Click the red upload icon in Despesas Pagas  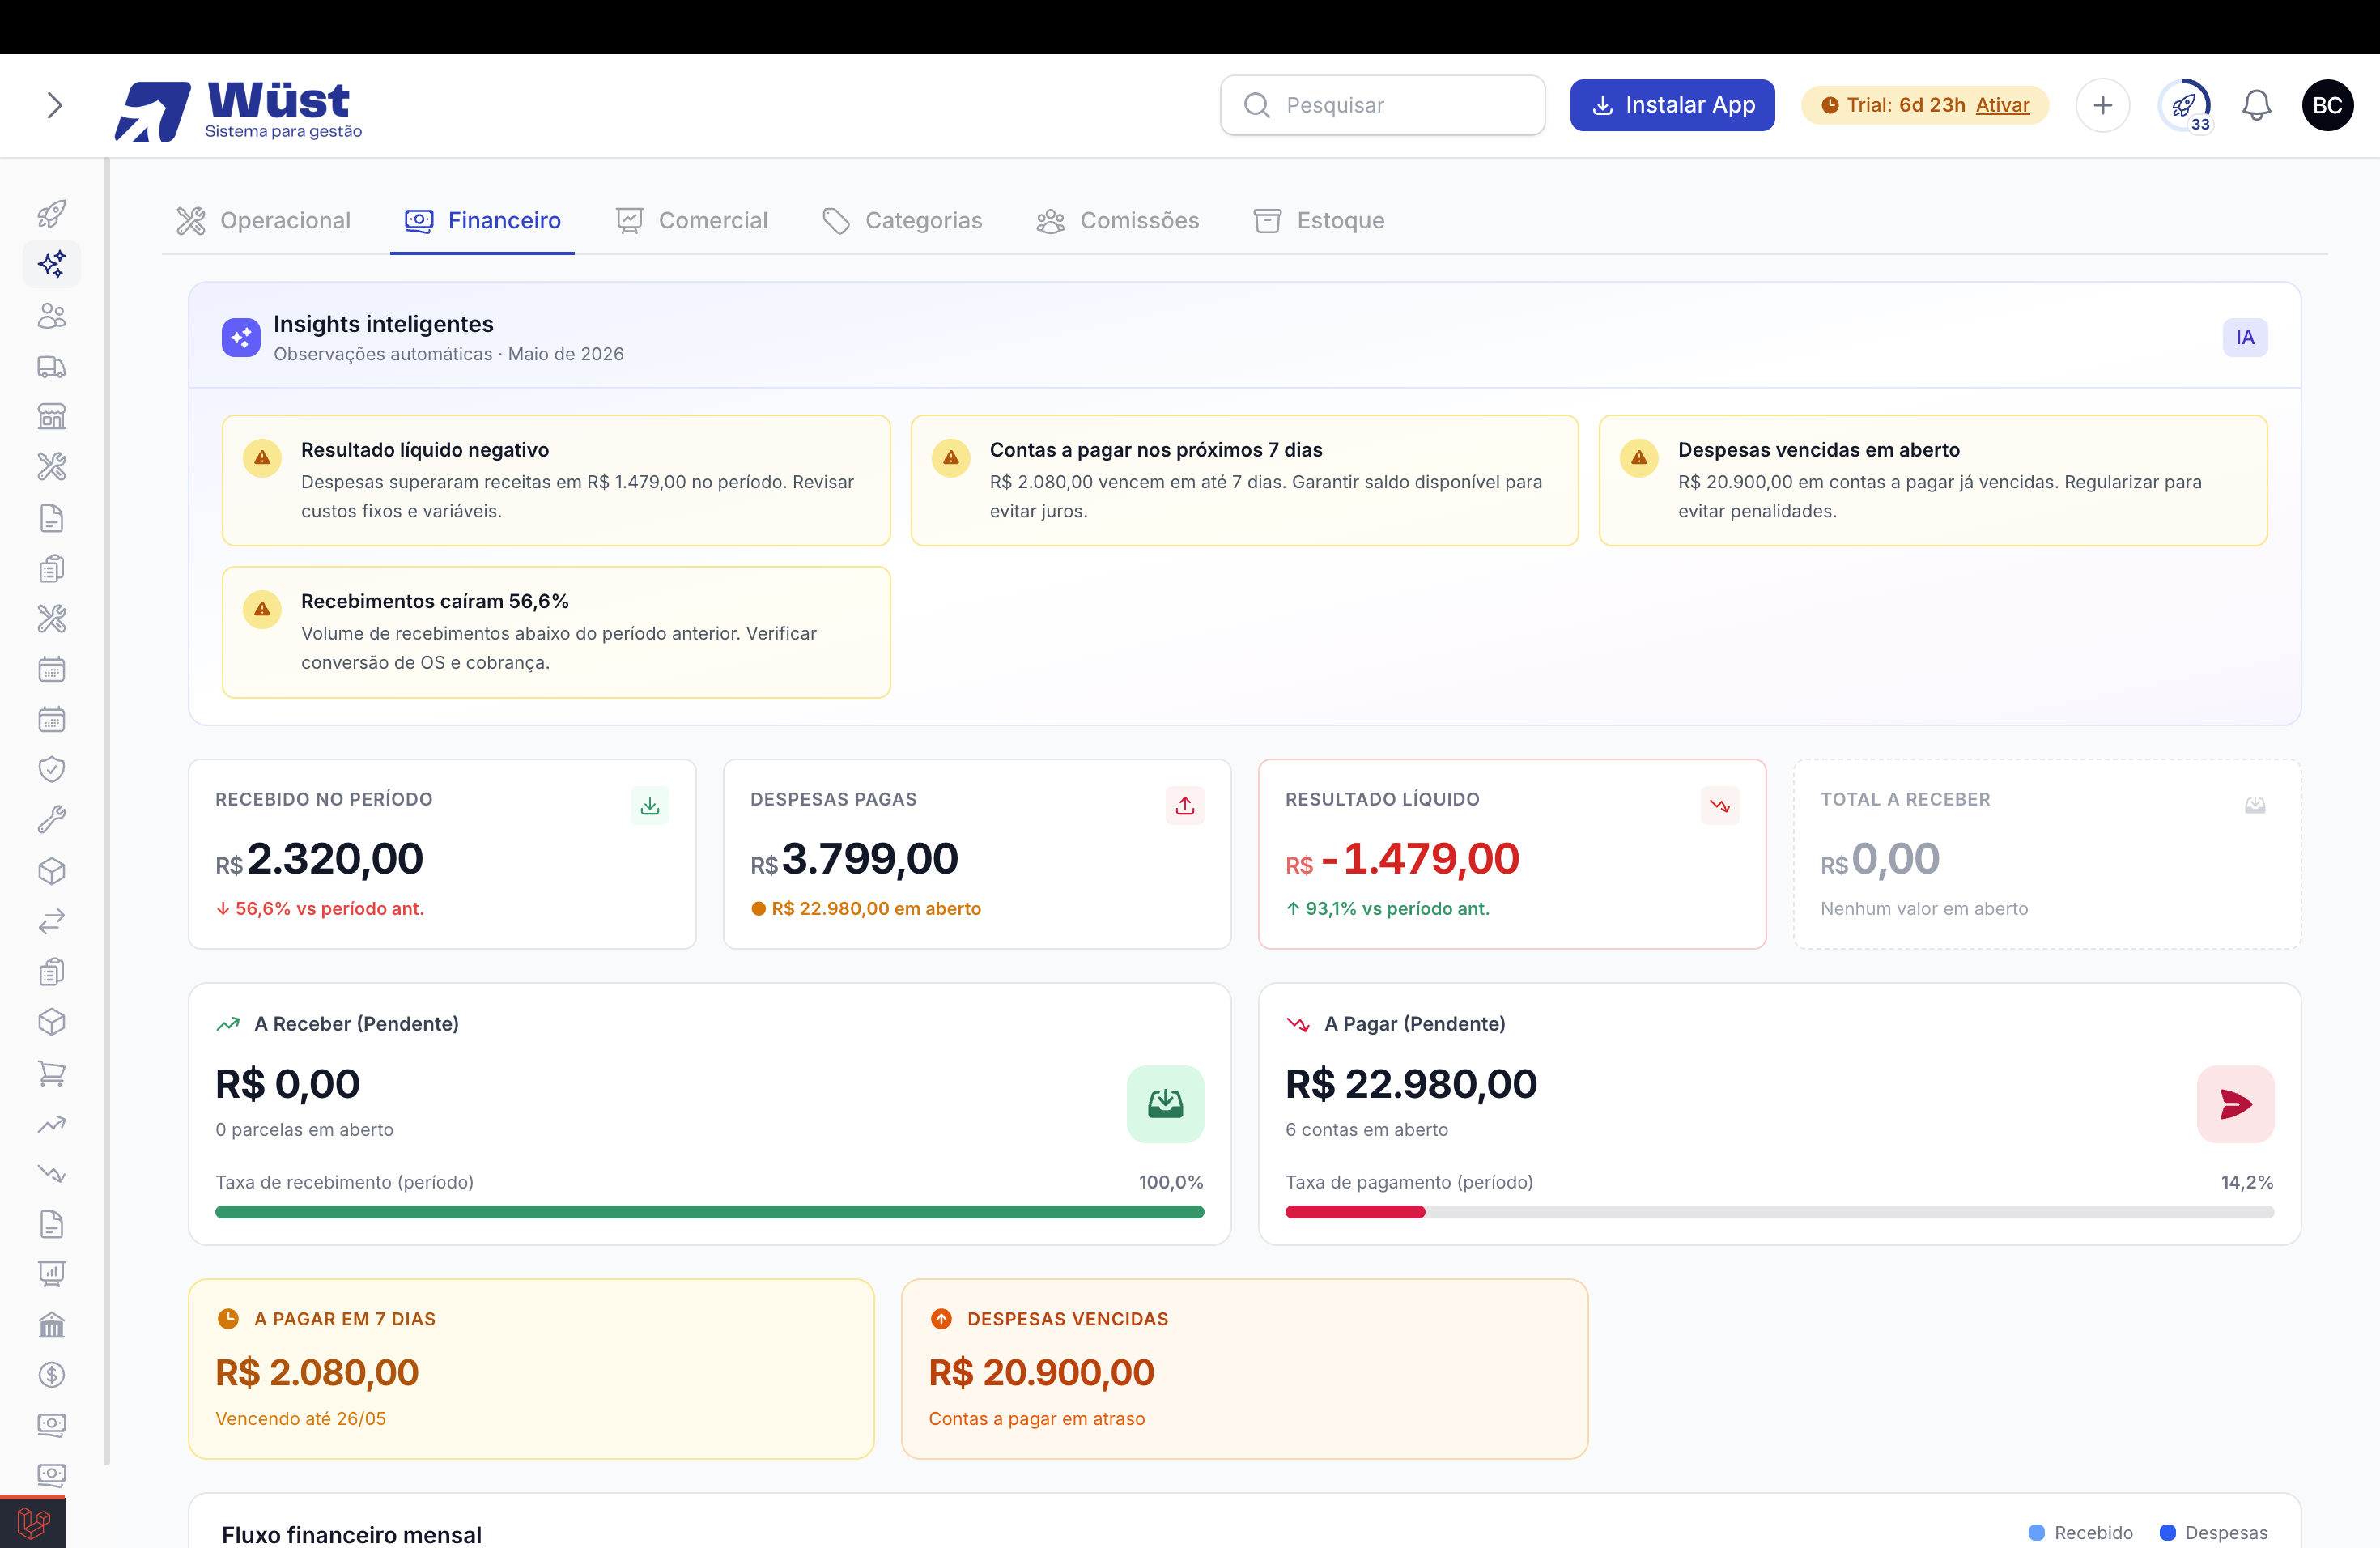click(1185, 805)
